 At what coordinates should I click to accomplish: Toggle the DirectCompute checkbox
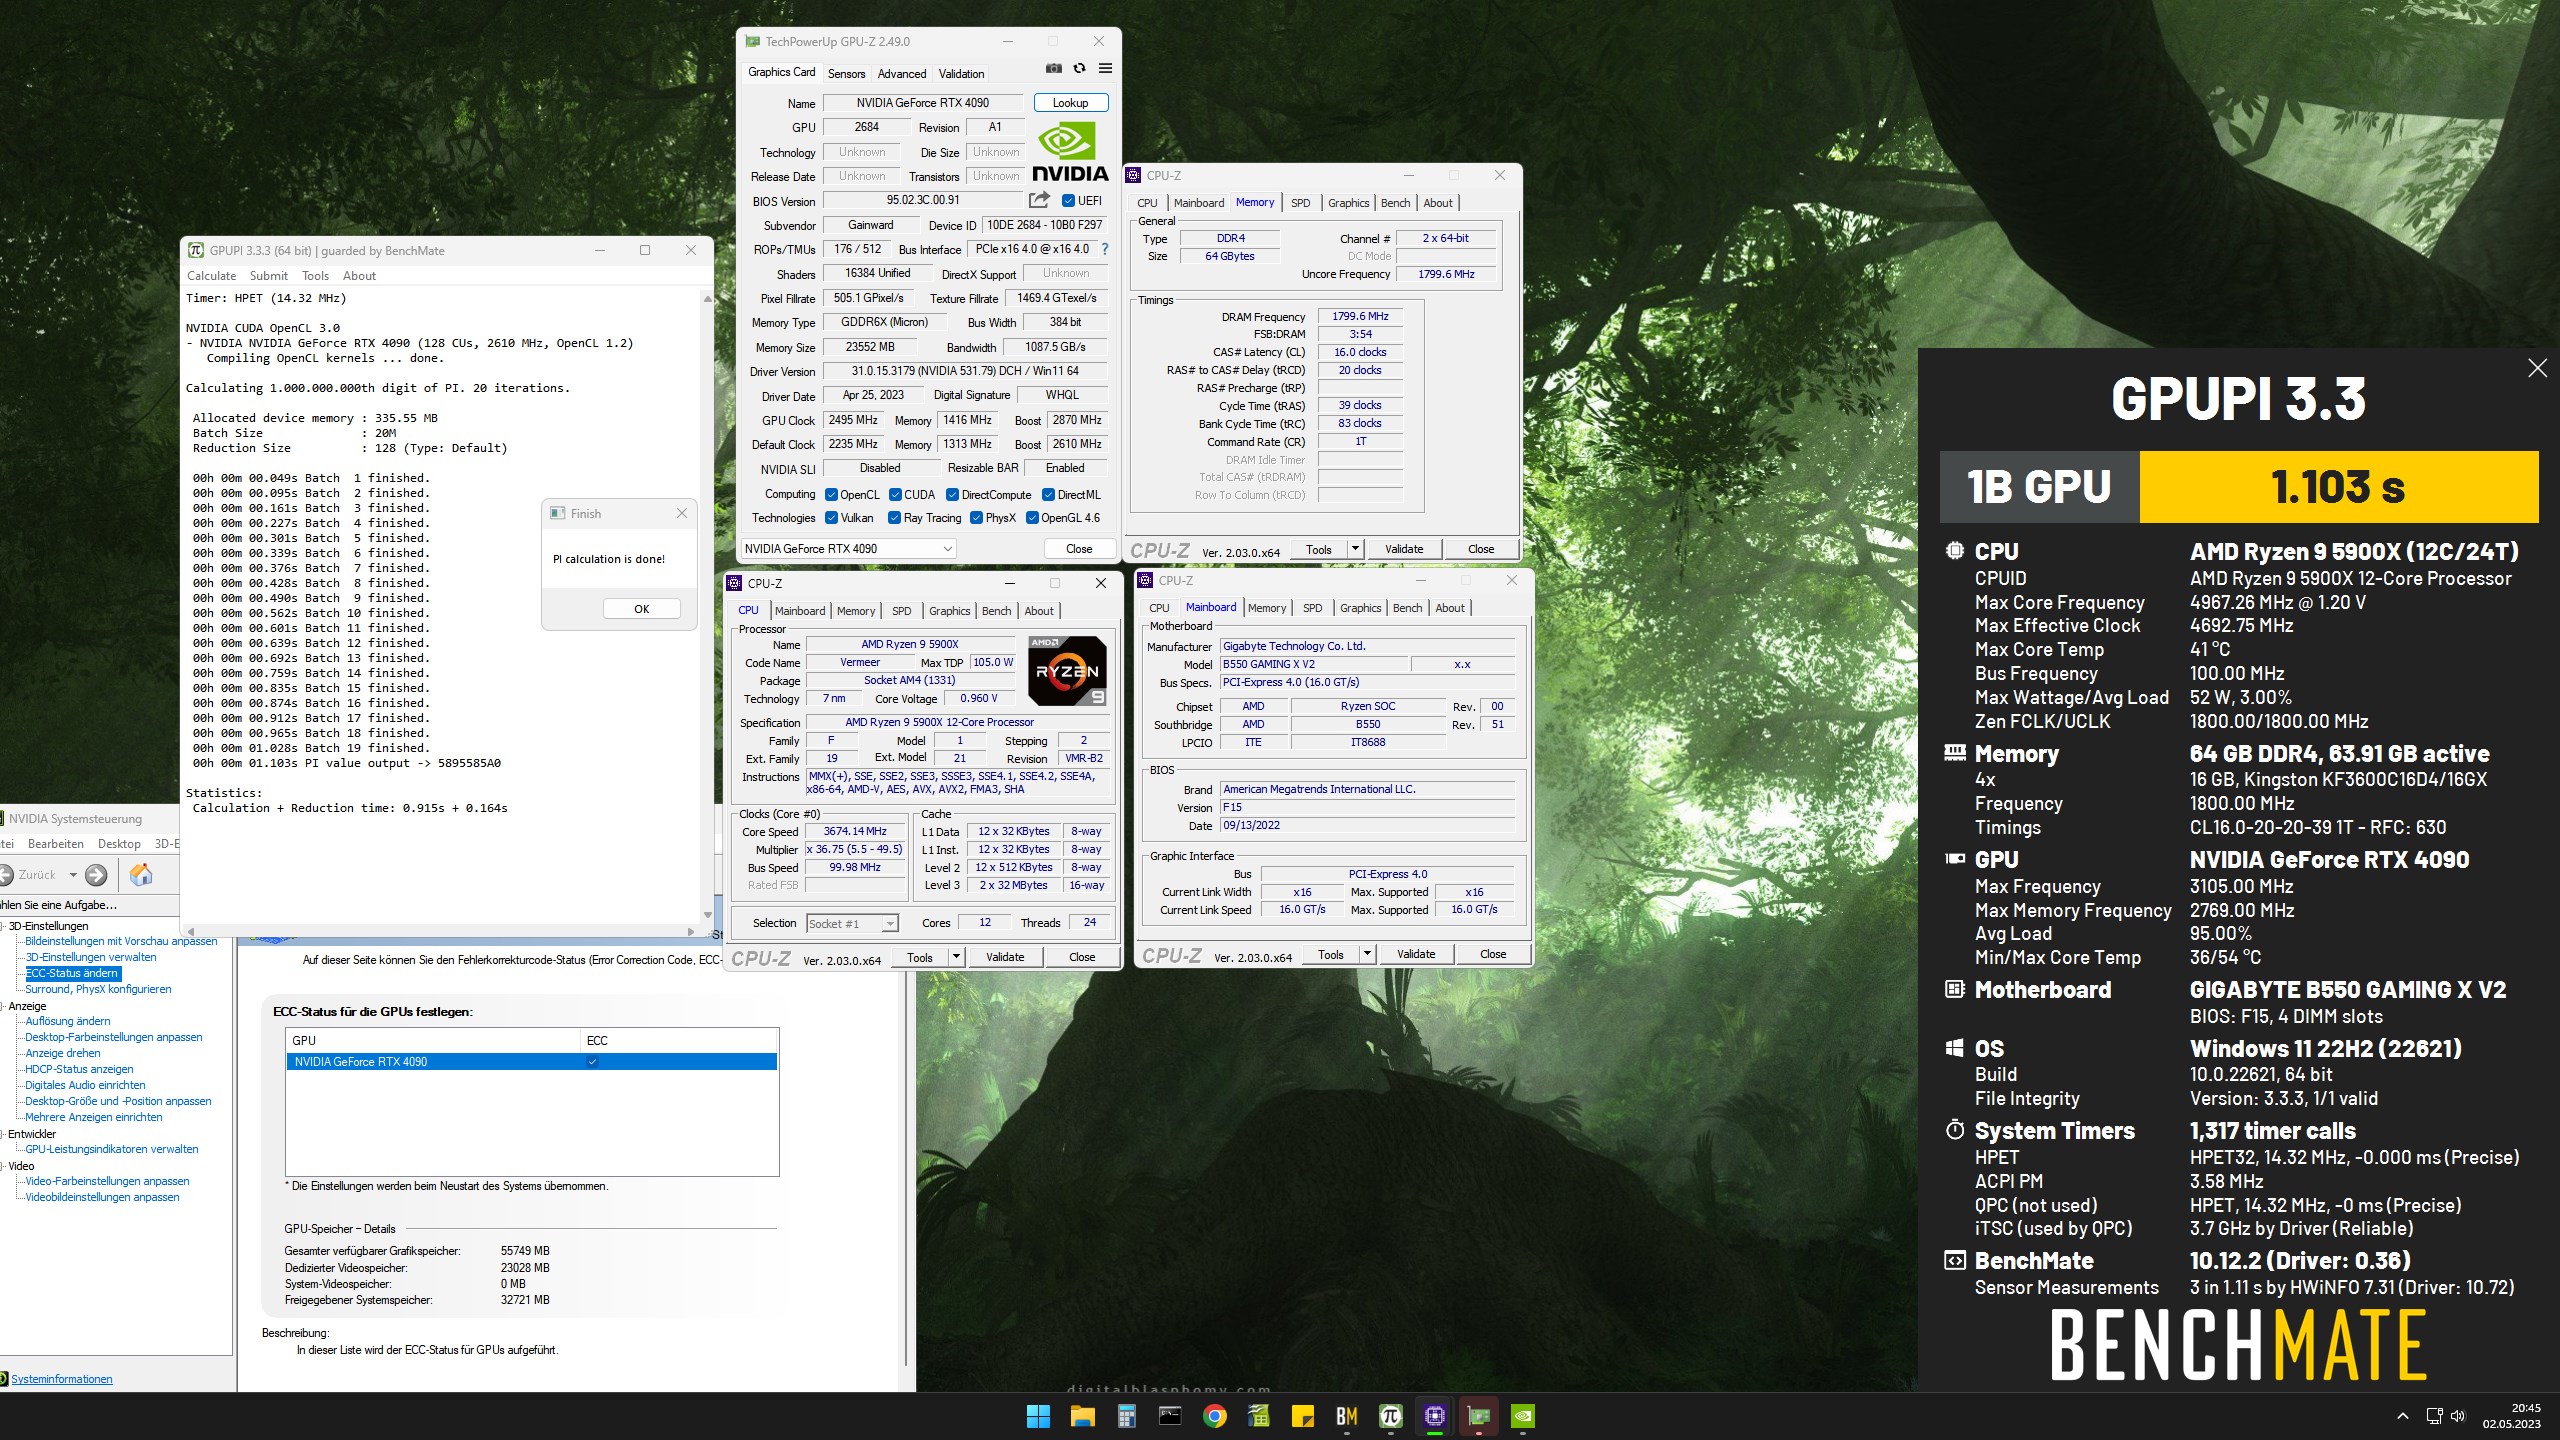point(953,495)
